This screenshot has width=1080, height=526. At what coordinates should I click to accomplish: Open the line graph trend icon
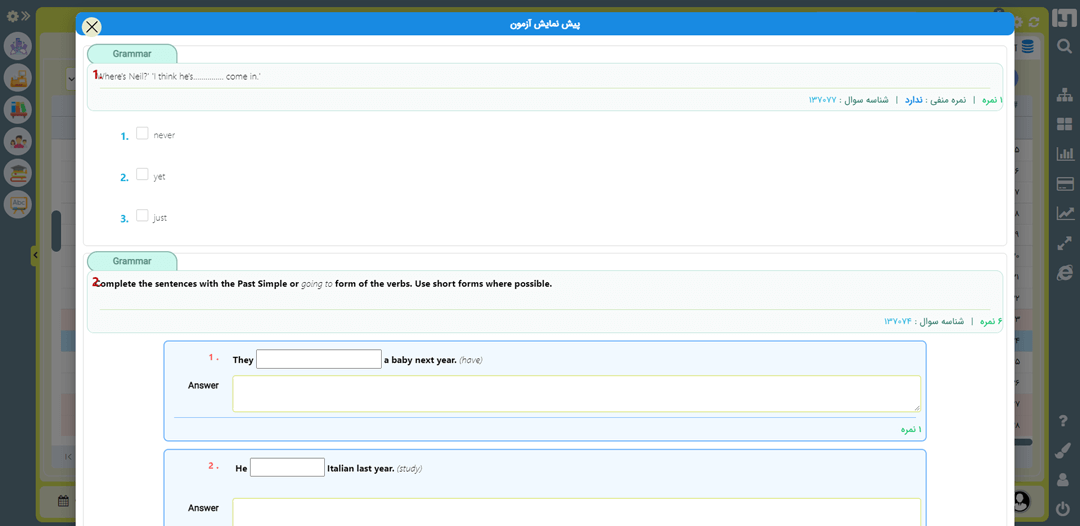(1064, 213)
